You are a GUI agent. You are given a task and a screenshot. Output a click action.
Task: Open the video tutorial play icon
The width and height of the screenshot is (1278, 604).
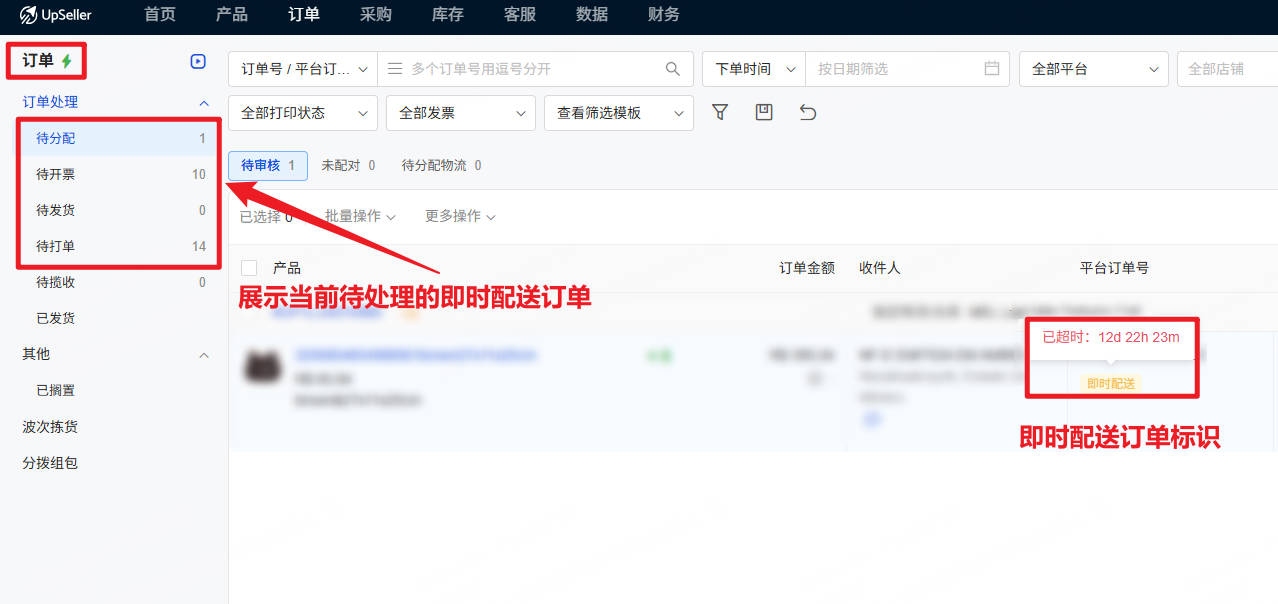pos(198,61)
